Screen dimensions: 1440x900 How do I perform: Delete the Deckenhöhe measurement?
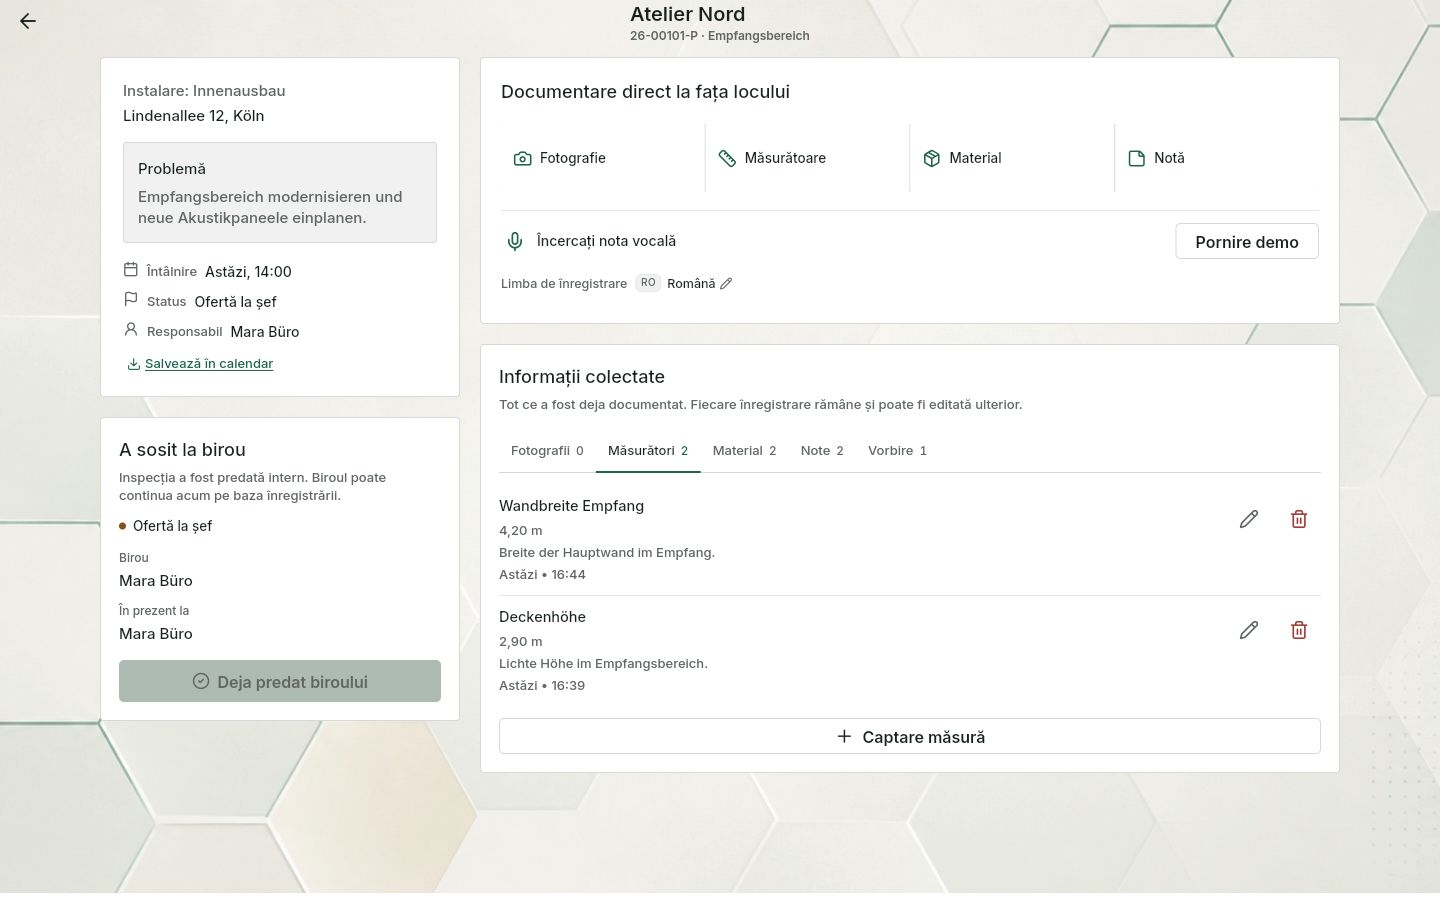click(1299, 630)
